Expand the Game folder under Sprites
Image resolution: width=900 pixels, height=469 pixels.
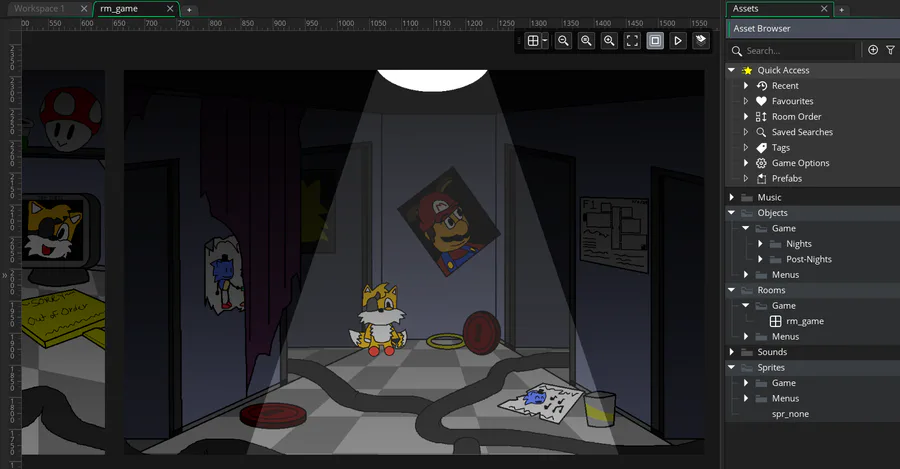pyautogui.click(x=746, y=383)
